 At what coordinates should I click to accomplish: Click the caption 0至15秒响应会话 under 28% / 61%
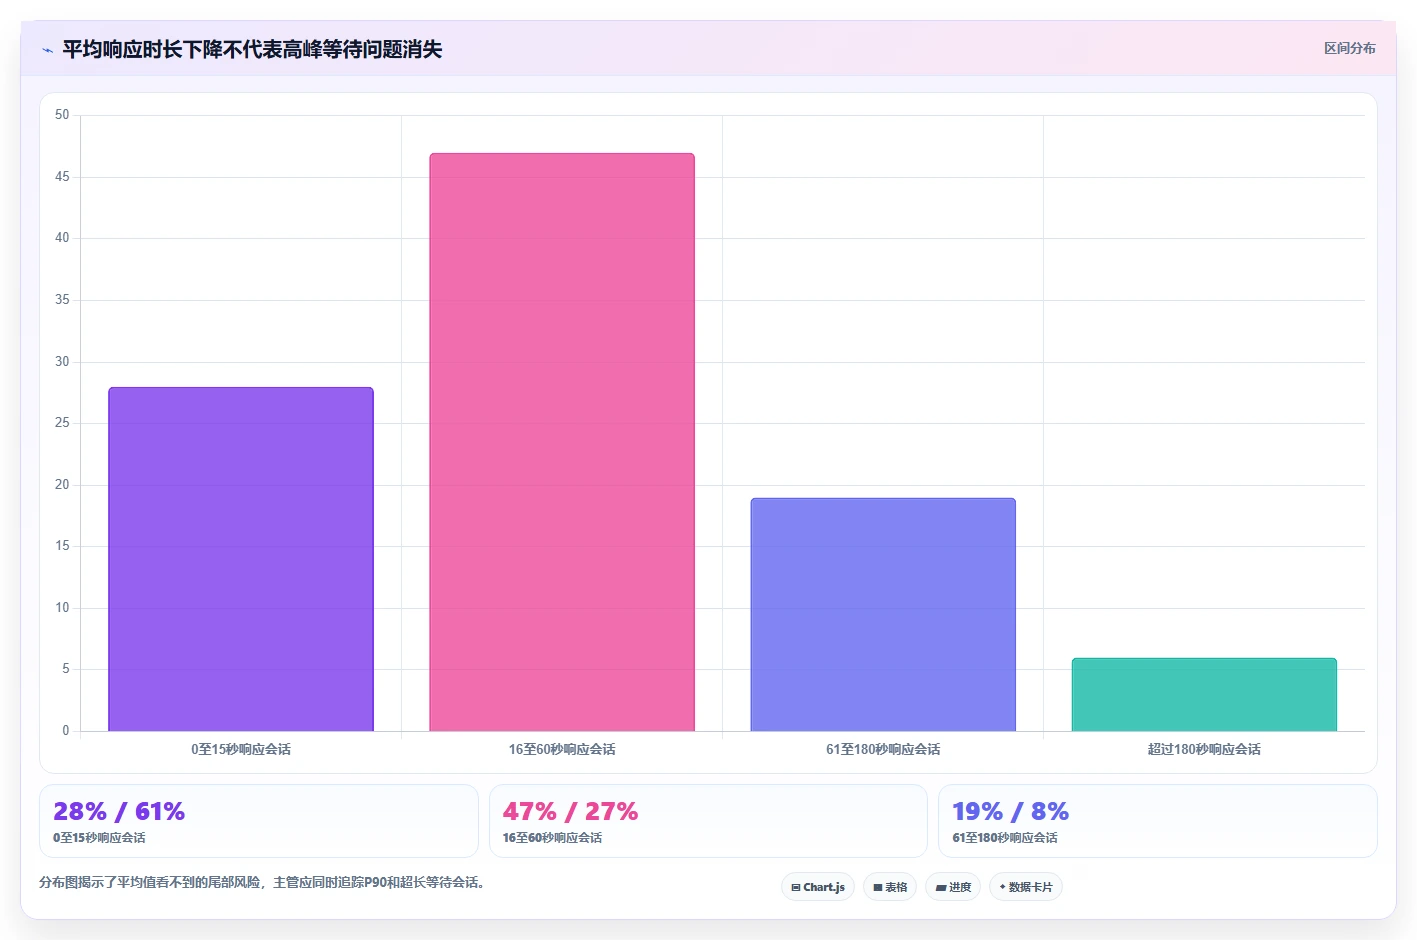pos(99,838)
